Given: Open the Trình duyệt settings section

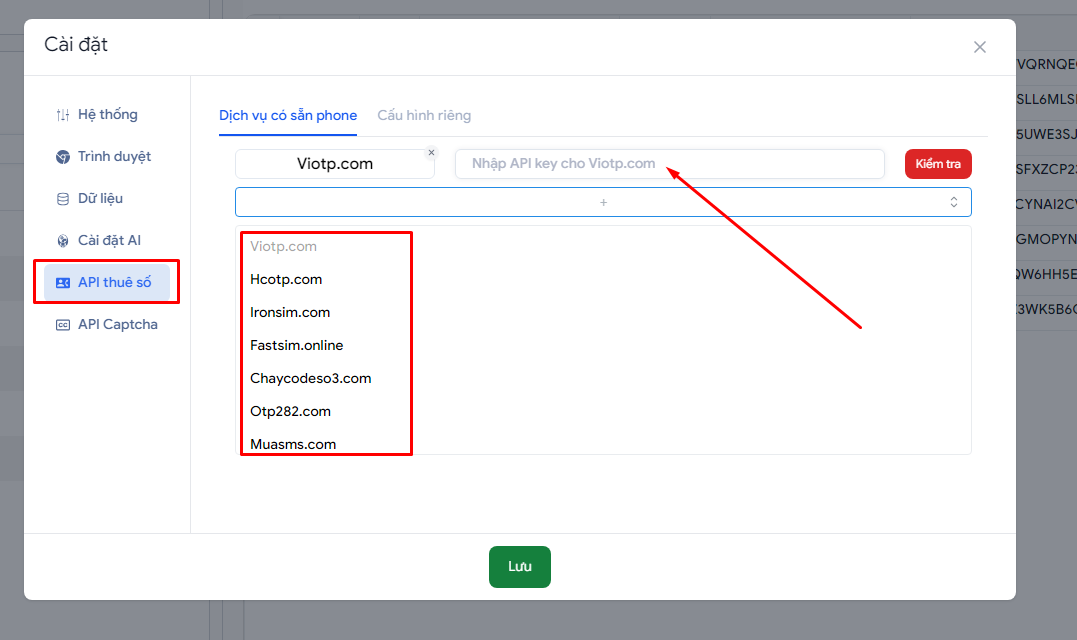Looking at the screenshot, I should (106, 157).
